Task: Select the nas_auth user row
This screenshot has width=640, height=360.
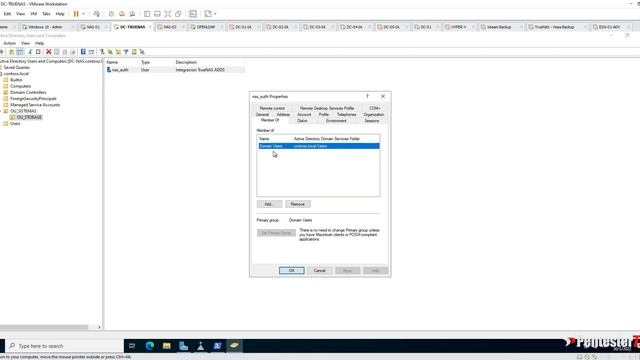Action: 176,70
